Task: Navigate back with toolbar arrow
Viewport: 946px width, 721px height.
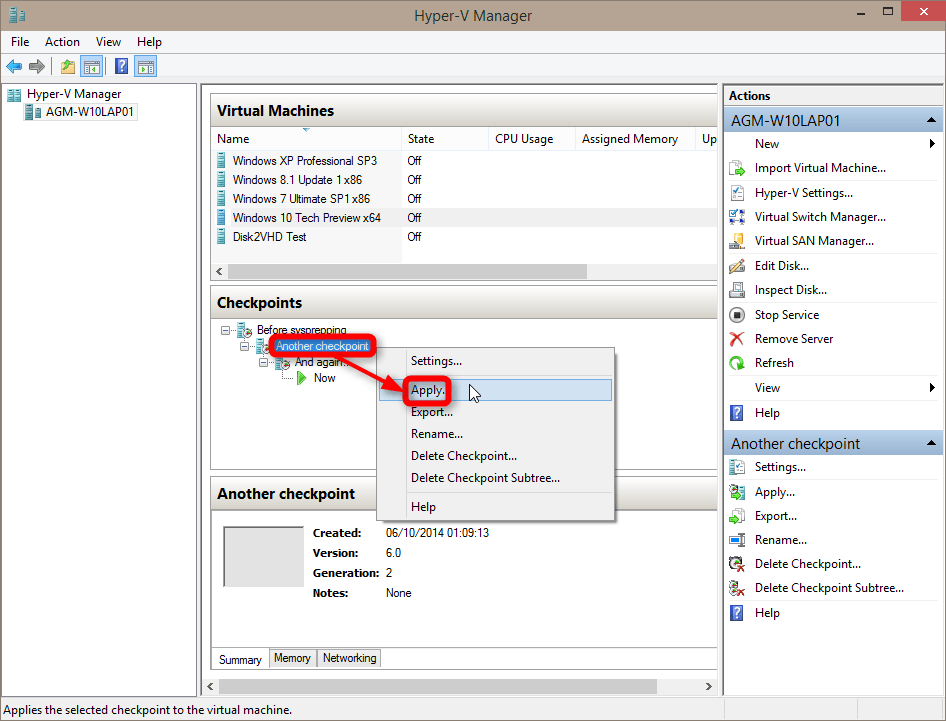Action: 14,66
